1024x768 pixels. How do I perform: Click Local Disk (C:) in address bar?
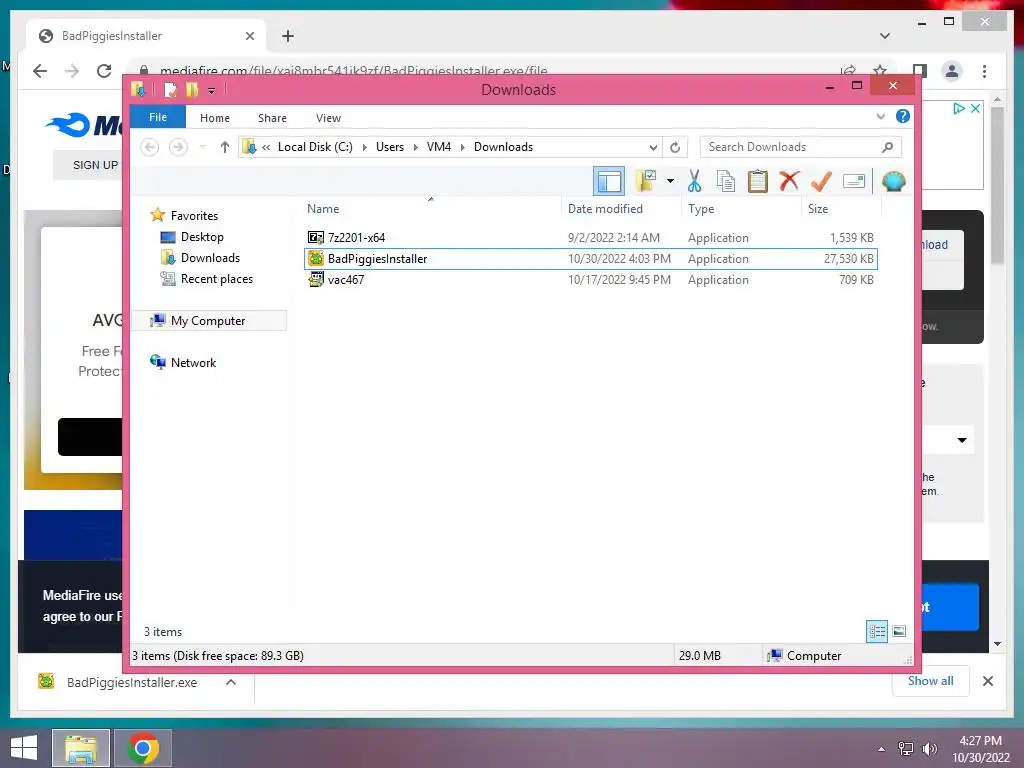click(315, 147)
